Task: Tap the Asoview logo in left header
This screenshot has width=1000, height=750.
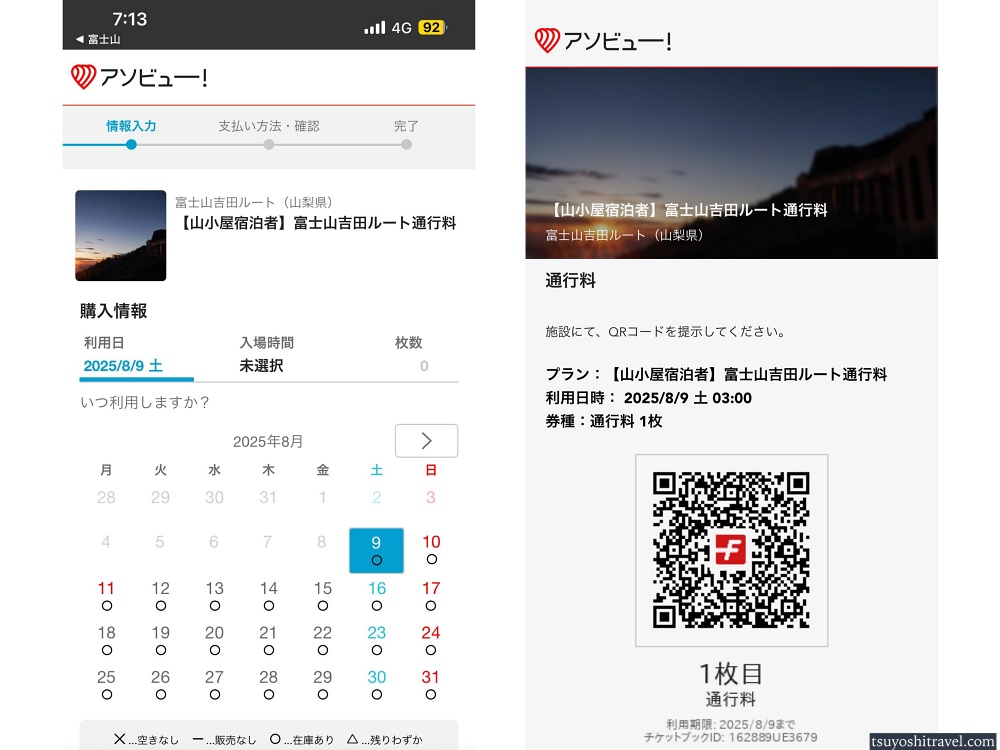Action: pyautogui.click(x=139, y=77)
